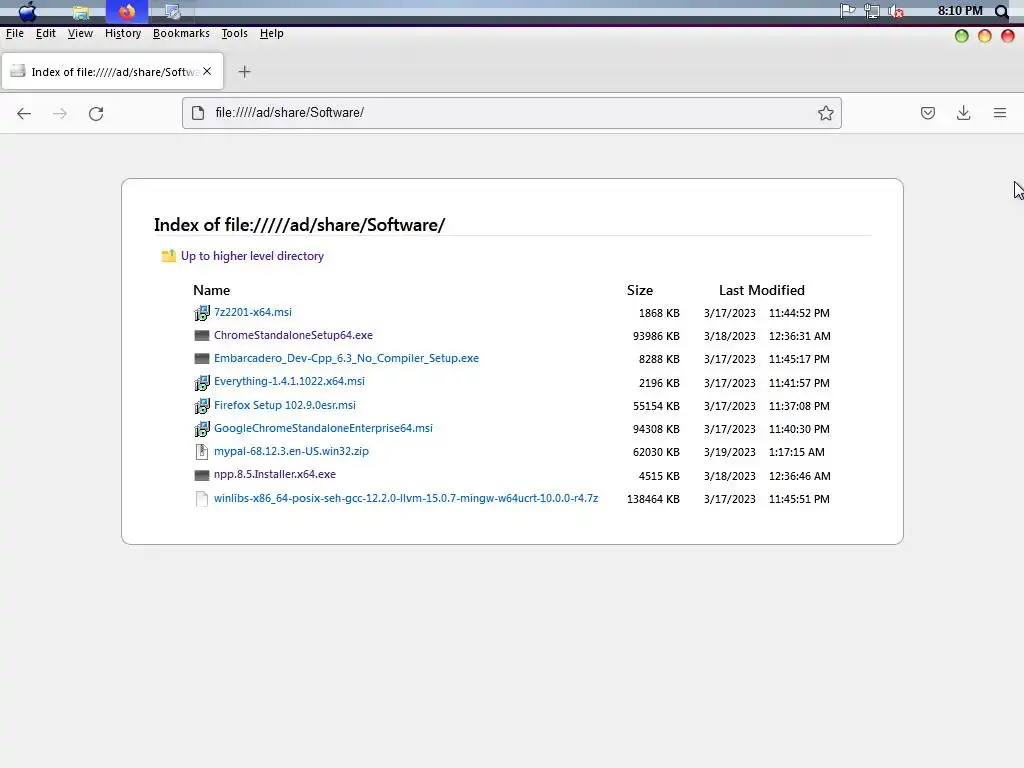The width and height of the screenshot is (1024, 768).
Task: Reload the current page
Action: click(96, 114)
